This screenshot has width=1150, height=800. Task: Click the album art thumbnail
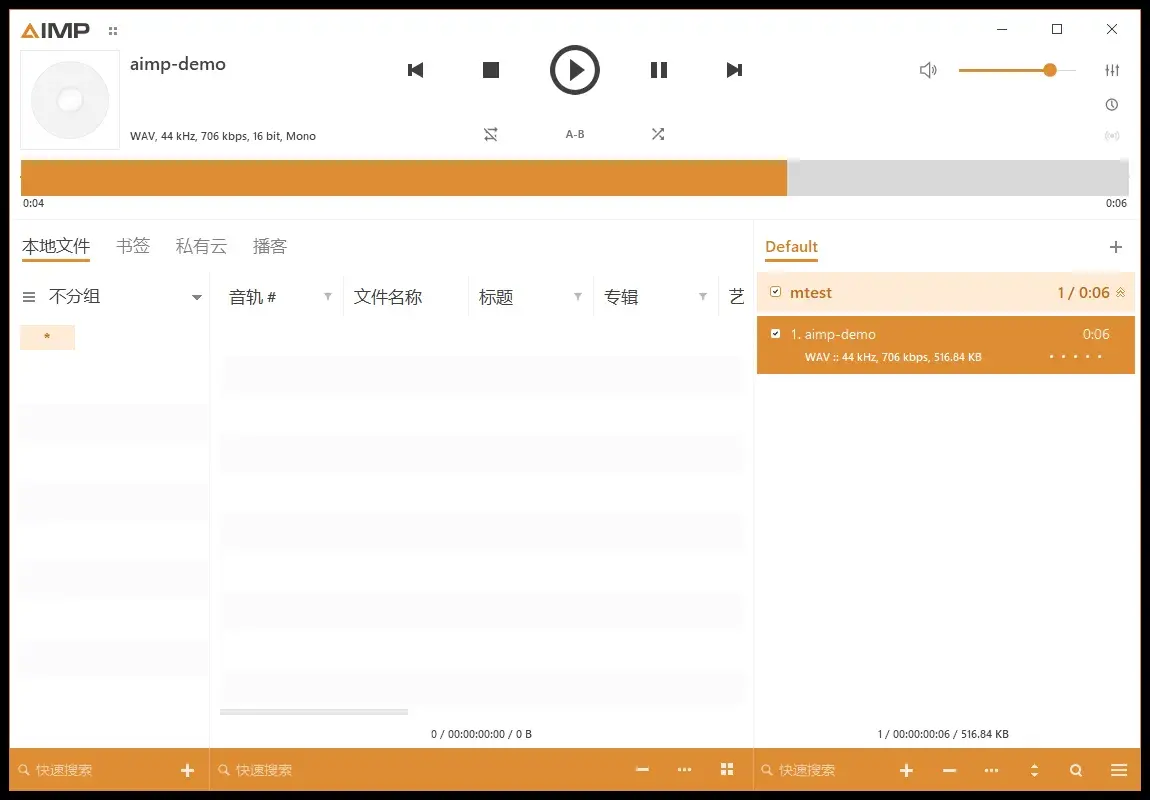[x=70, y=100]
